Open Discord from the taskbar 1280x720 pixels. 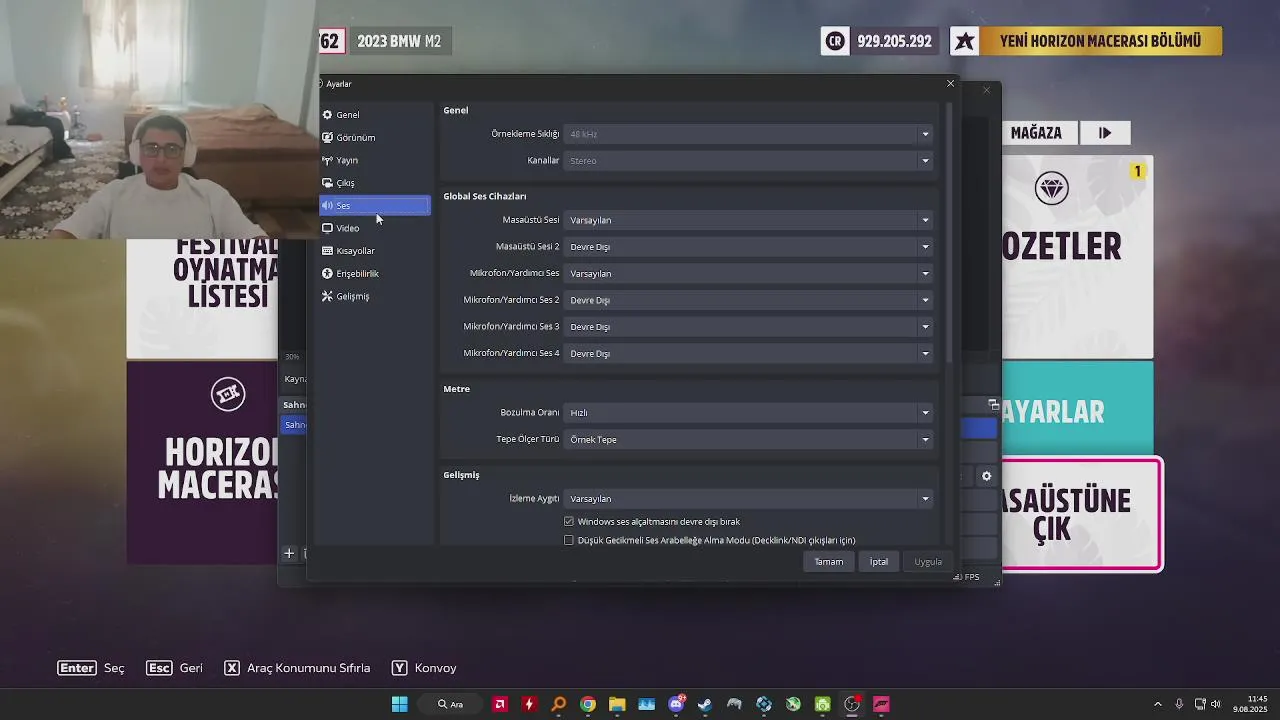click(676, 704)
